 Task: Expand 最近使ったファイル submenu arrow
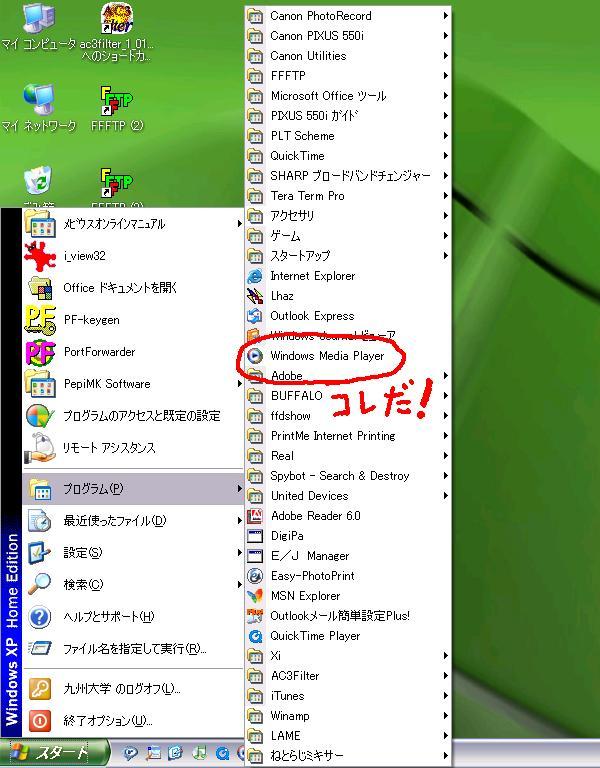[239, 521]
